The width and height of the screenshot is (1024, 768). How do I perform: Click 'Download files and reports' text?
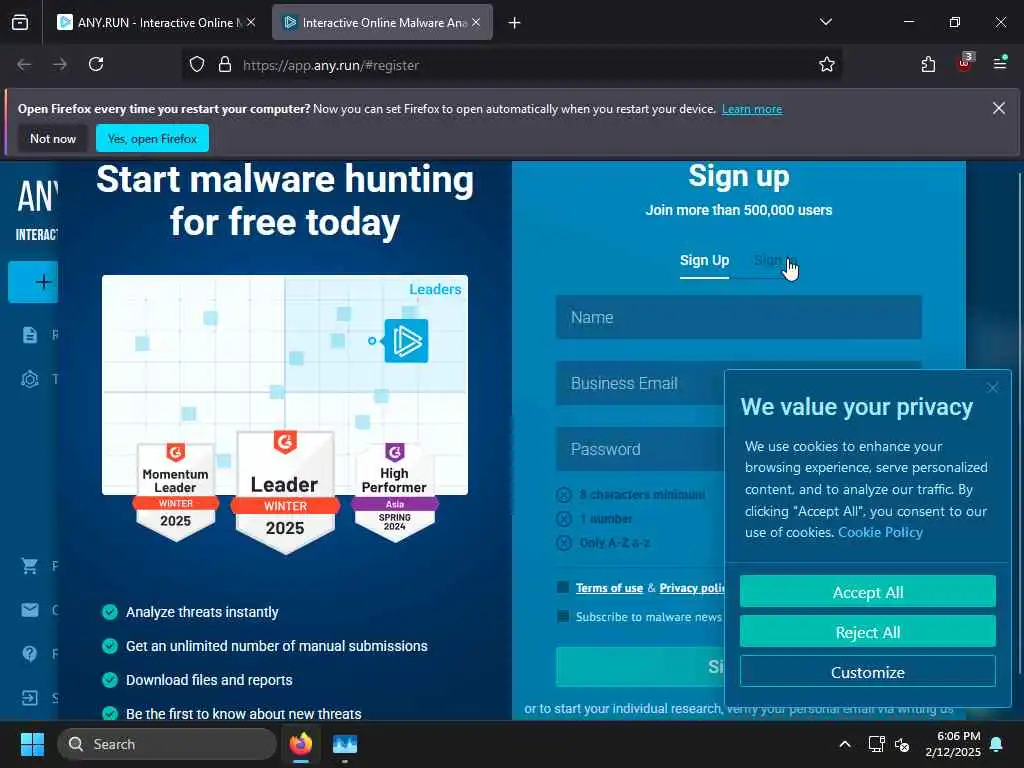click(209, 680)
